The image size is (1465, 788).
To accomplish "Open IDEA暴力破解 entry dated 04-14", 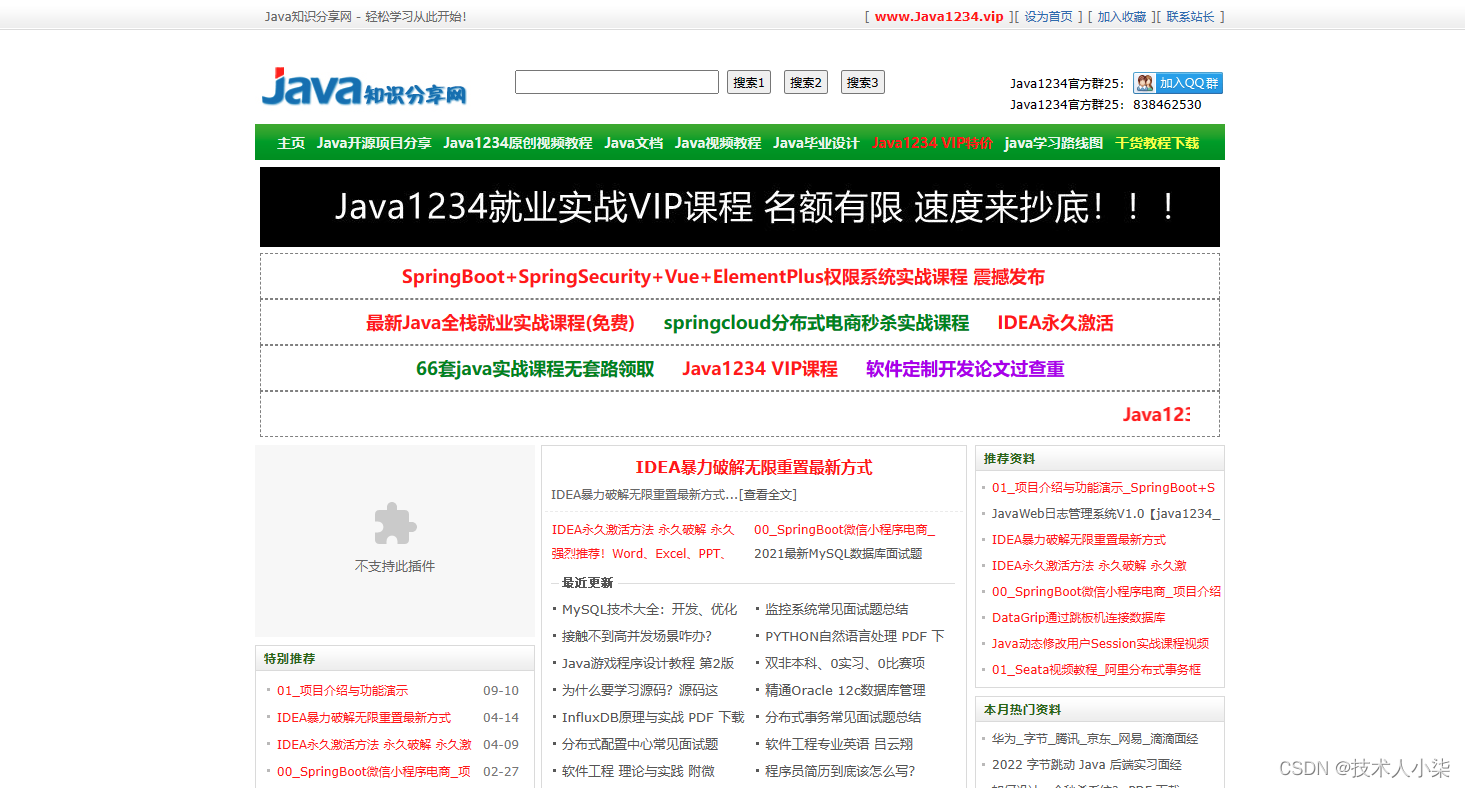I will 364,718.
